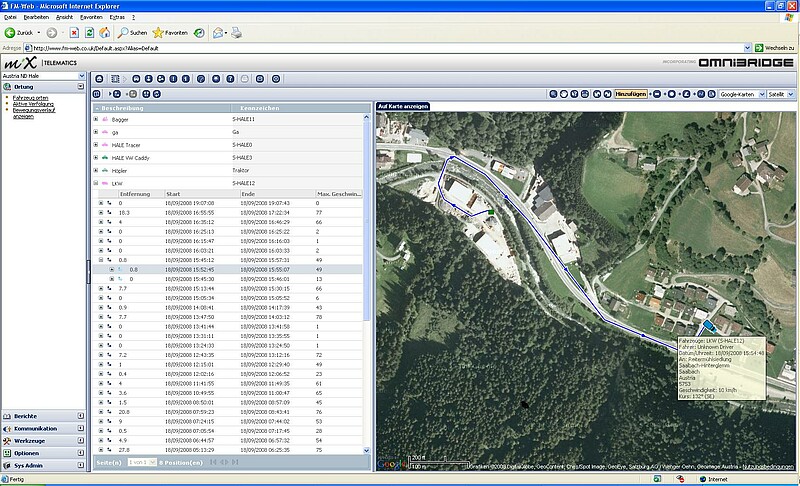Viewport: 800px width, 486px height.
Task: Click the trip icon on the 18.3 distance row
Action: click(x=109, y=213)
